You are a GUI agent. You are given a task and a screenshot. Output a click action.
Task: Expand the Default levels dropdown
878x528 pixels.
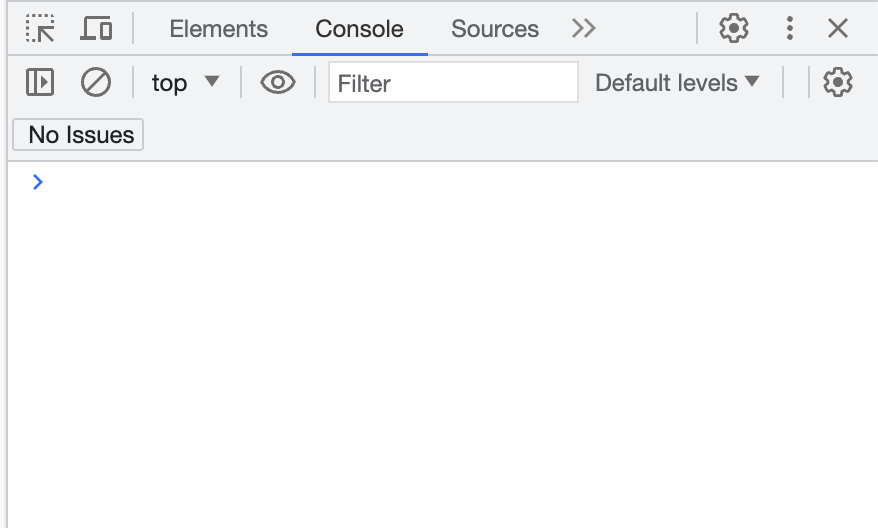(677, 82)
